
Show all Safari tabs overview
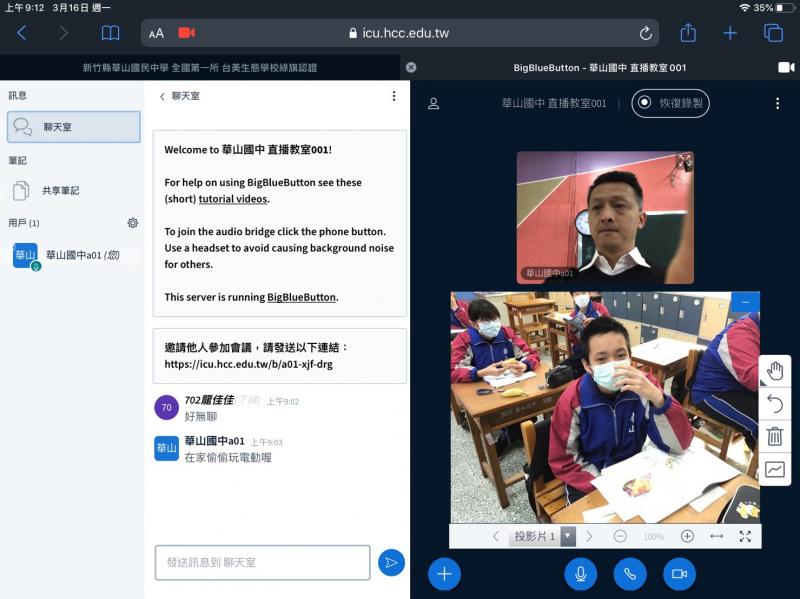[773, 33]
